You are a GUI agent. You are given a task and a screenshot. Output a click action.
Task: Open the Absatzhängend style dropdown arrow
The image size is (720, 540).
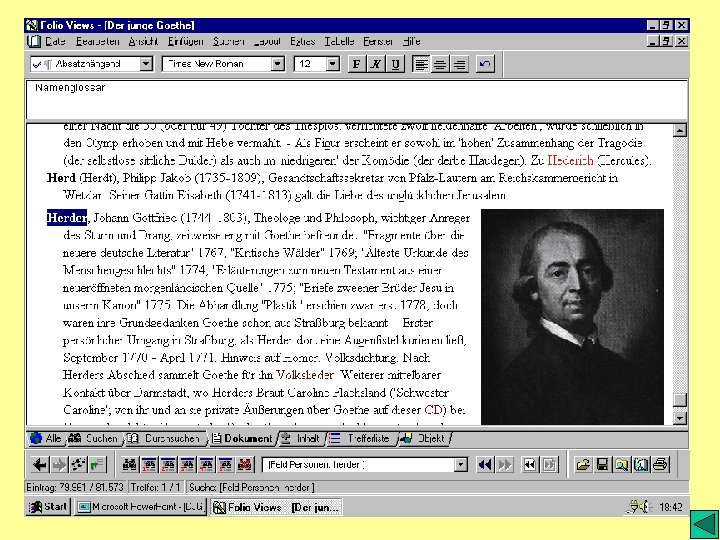tap(146, 64)
